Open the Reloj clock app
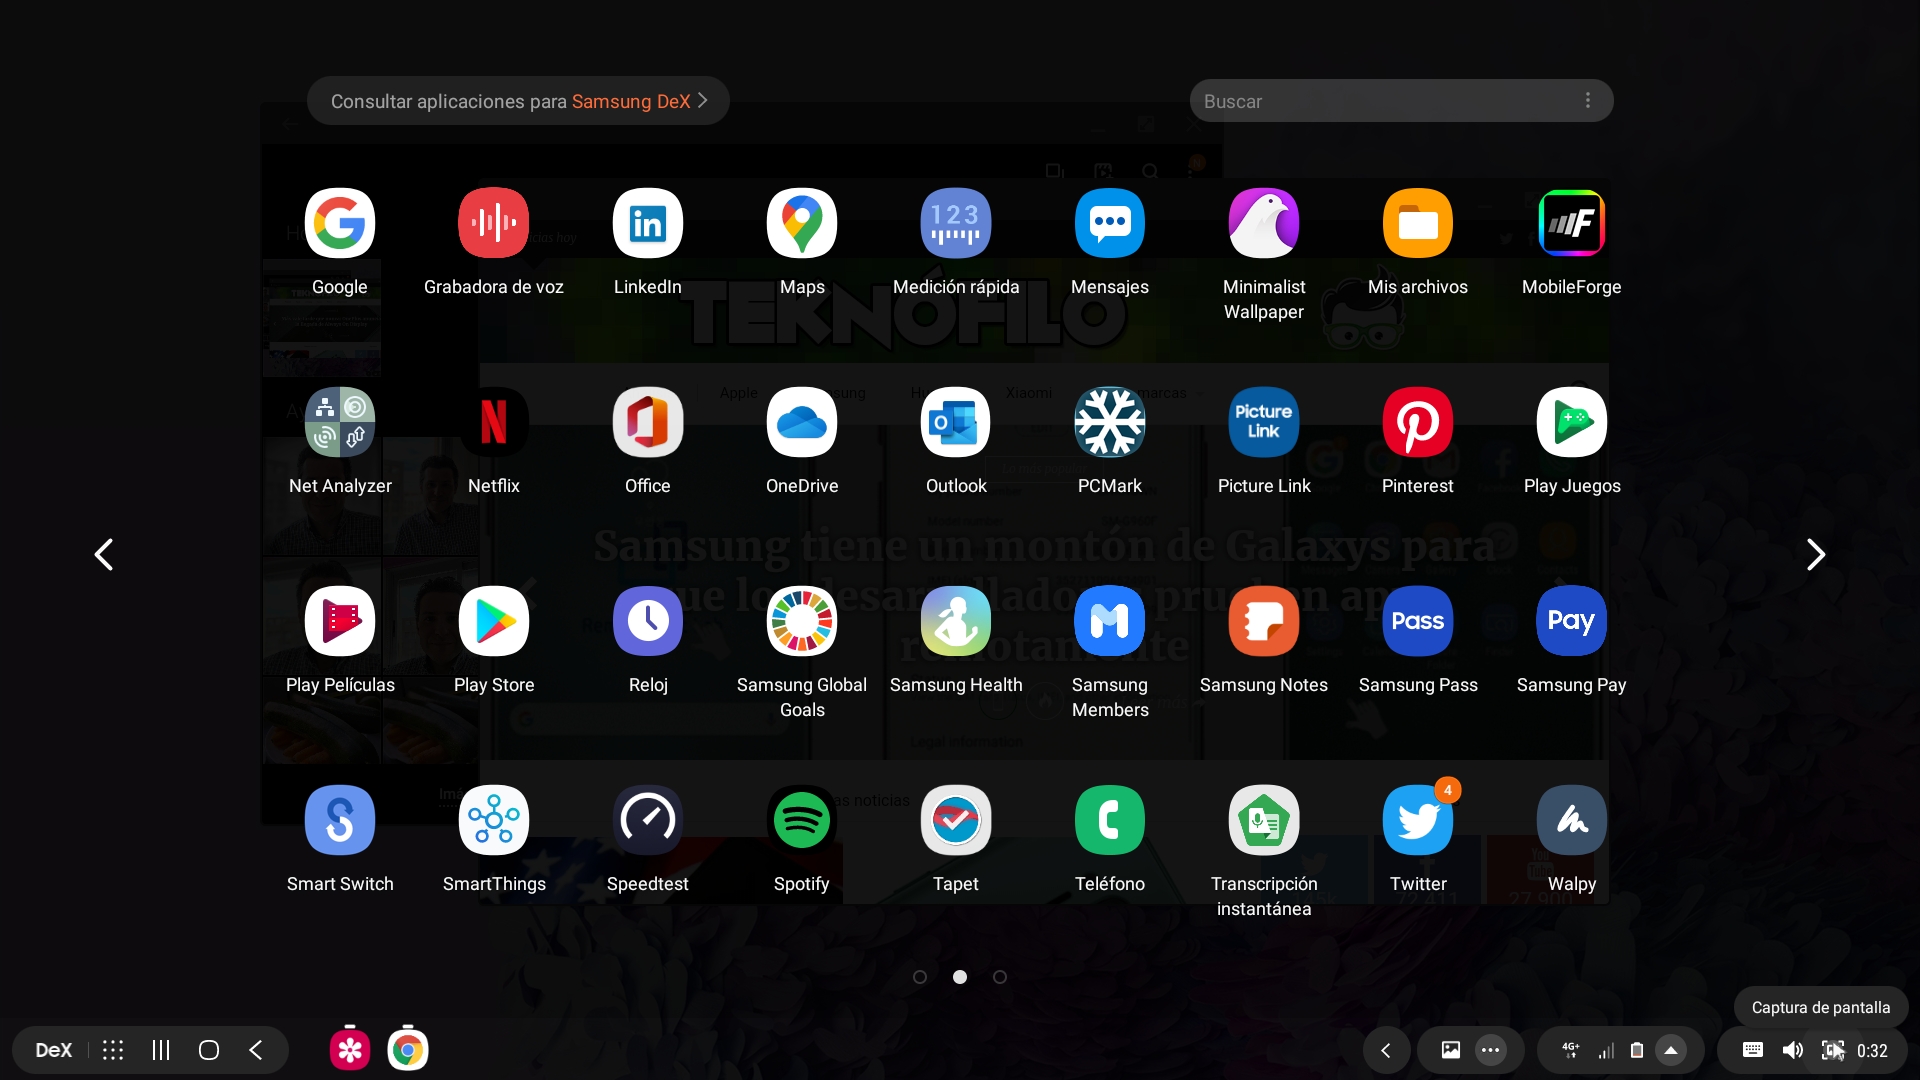 click(x=648, y=621)
